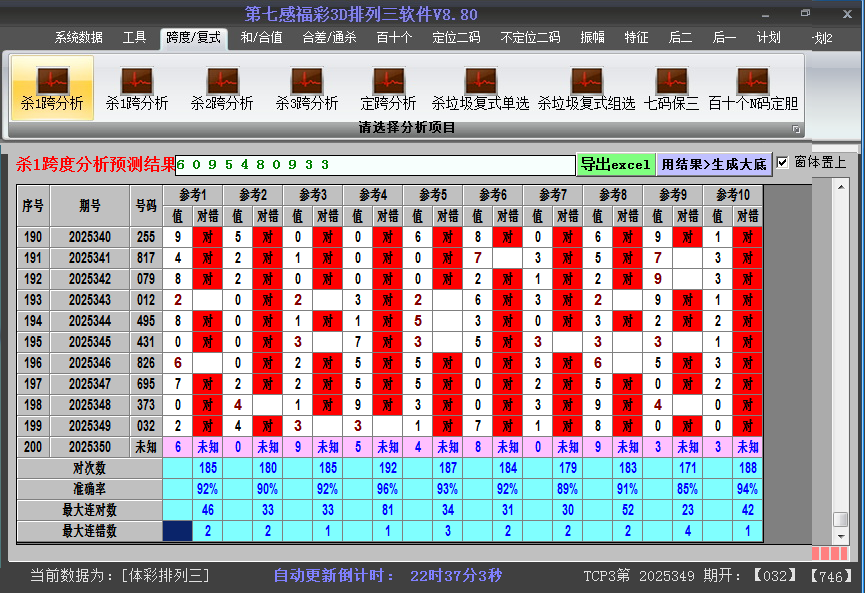865x593 pixels.
Task: Click the vertical scrollbar down arrow
Action: 841,537
